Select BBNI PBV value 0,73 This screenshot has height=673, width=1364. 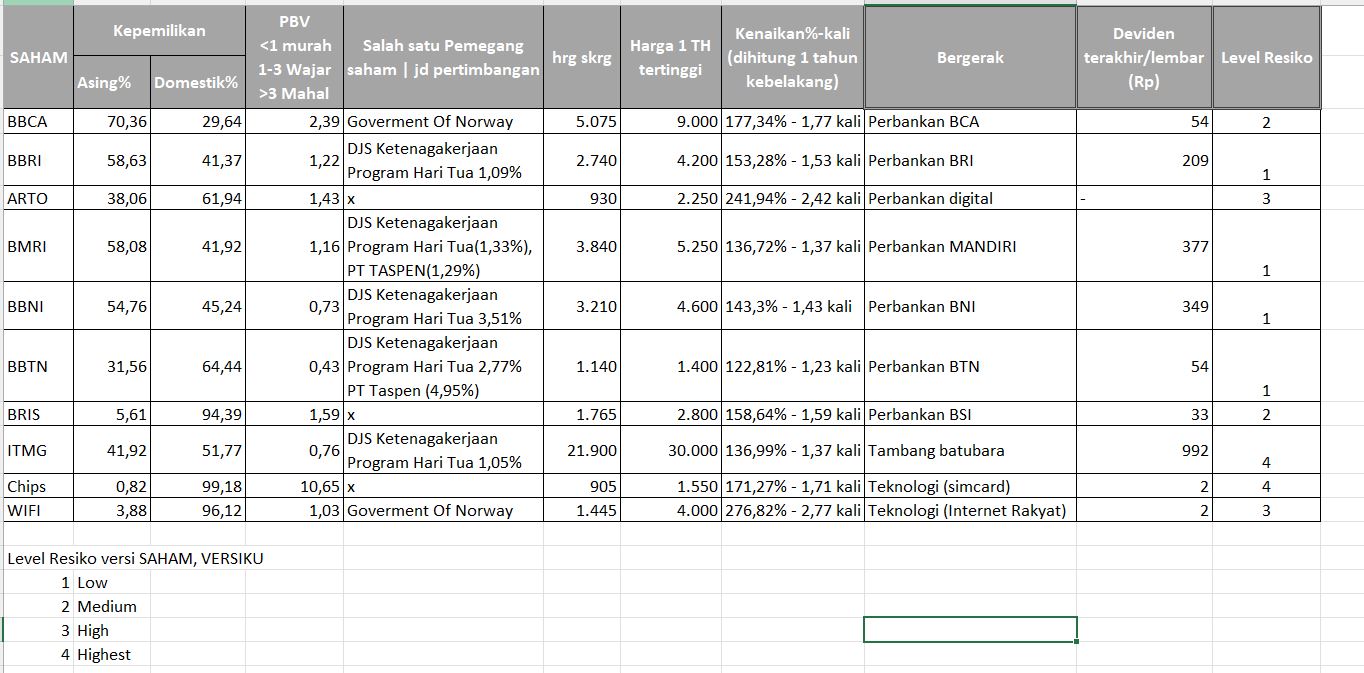pos(295,306)
